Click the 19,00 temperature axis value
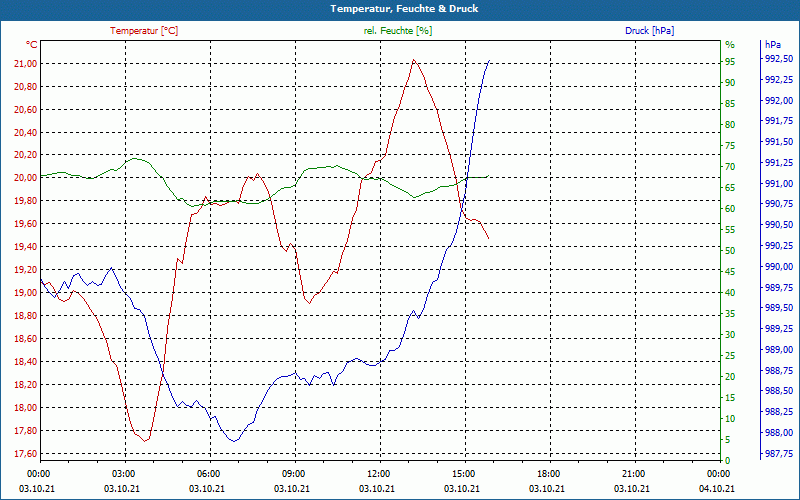Image resolution: width=800 pixels, height=500 pixels. tap(26, 293)
